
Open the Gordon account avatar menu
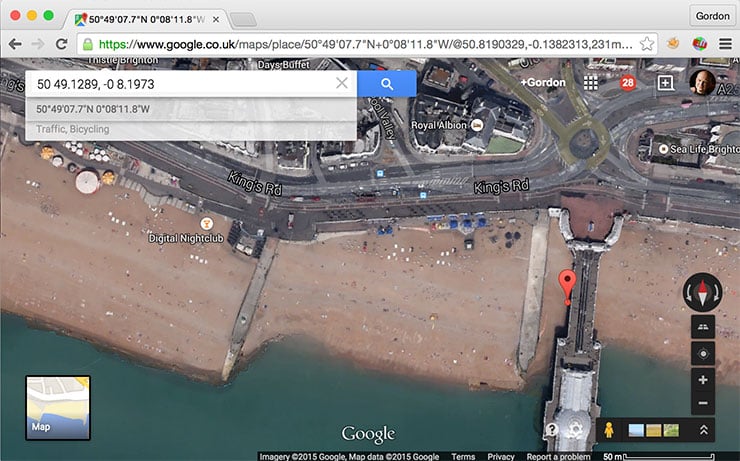[705, 83]
